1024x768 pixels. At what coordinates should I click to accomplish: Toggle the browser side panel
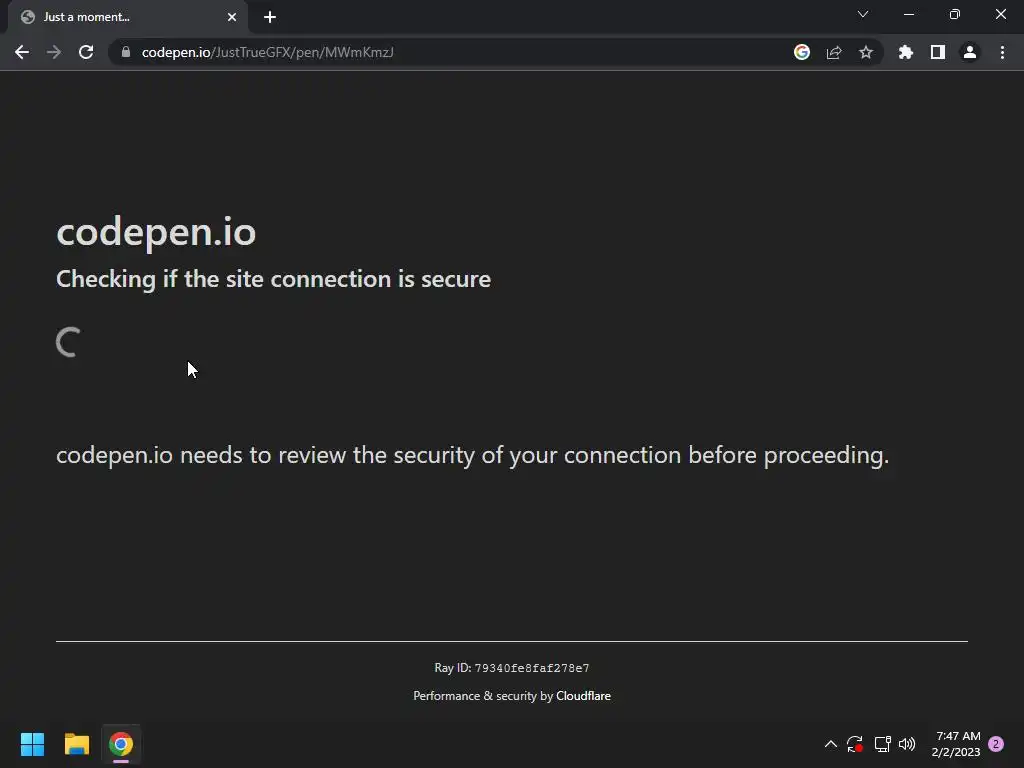pyautogui.click(x=938, y=52)
